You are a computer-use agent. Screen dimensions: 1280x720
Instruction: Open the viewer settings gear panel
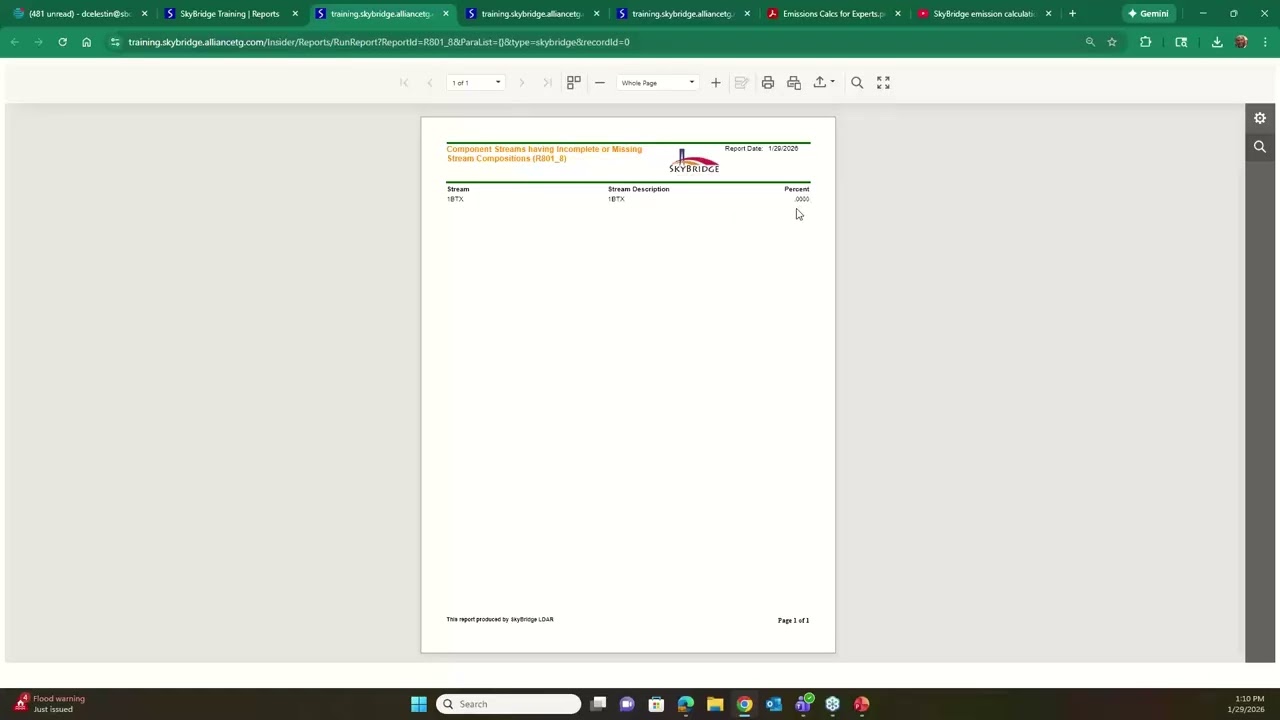tap(1260, 118)
